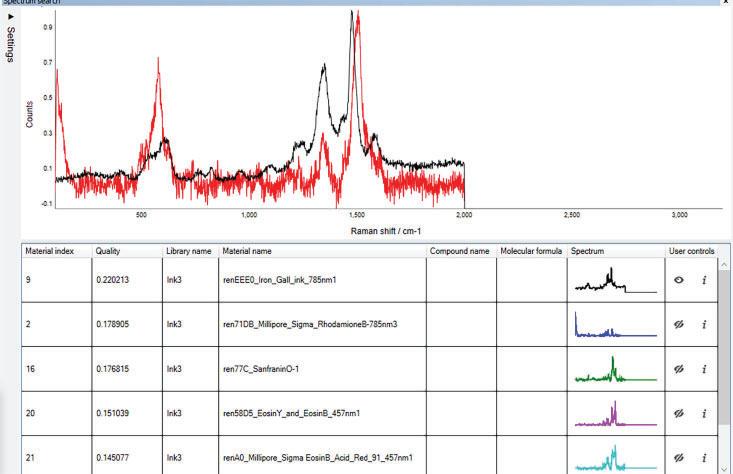The height and width of the screenshot is (474, 733).
Task: Show the EosinB_Acid_Red_91 spectrum on the plot
Action: pyautogui.click(x=679, y=458)
